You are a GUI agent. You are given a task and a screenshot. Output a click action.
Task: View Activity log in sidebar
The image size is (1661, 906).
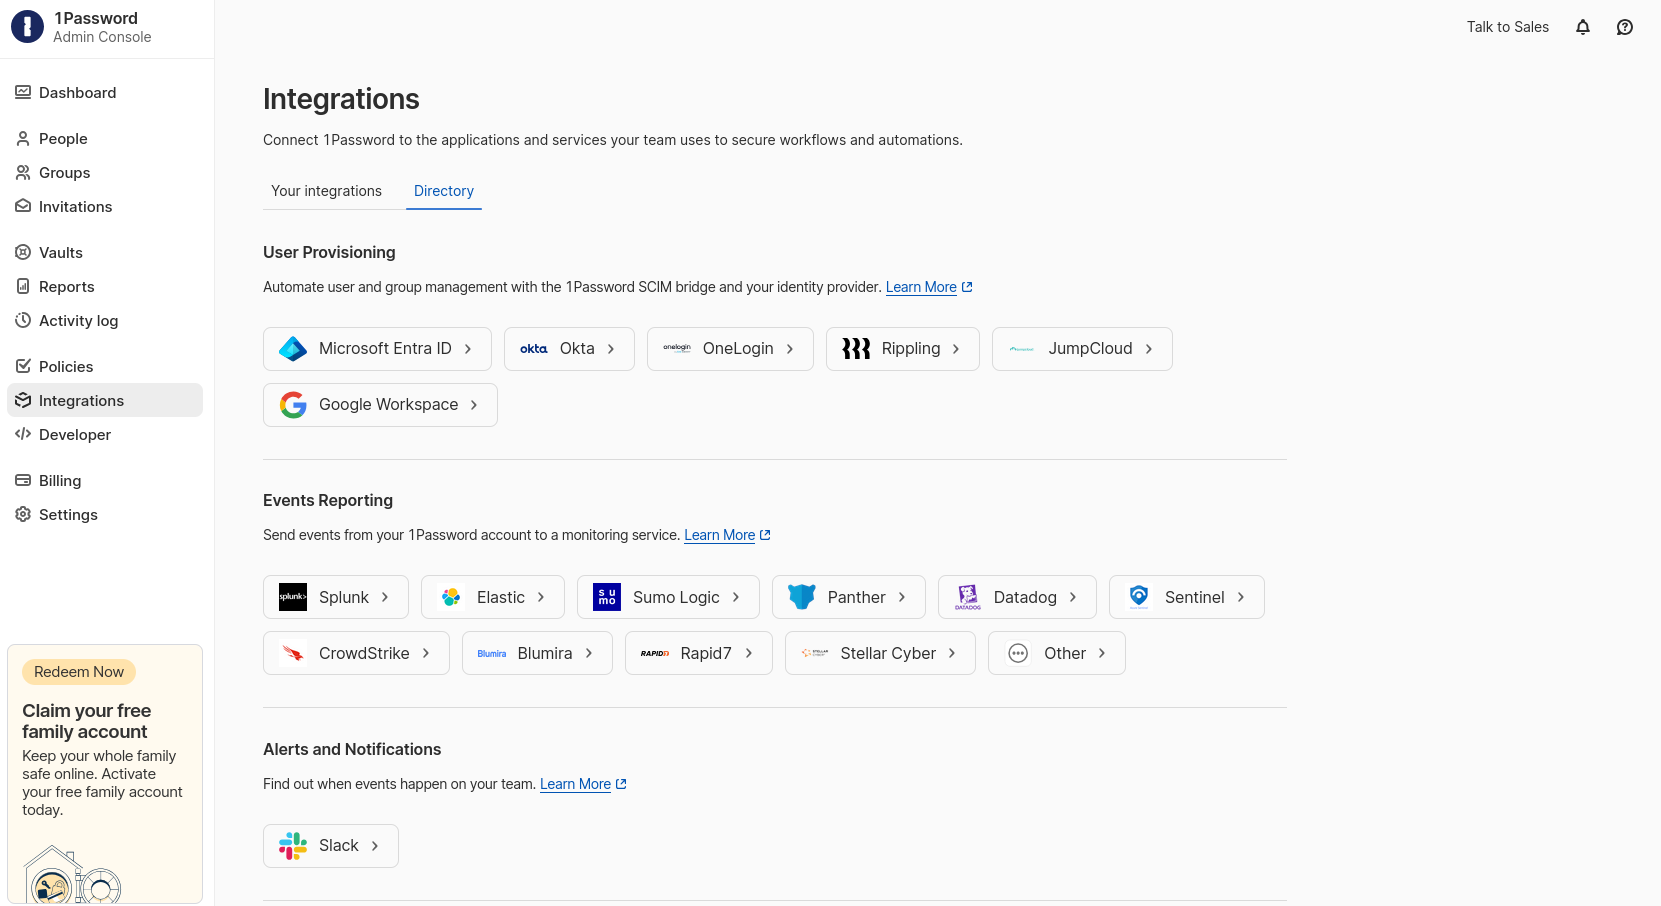(105, 321)
